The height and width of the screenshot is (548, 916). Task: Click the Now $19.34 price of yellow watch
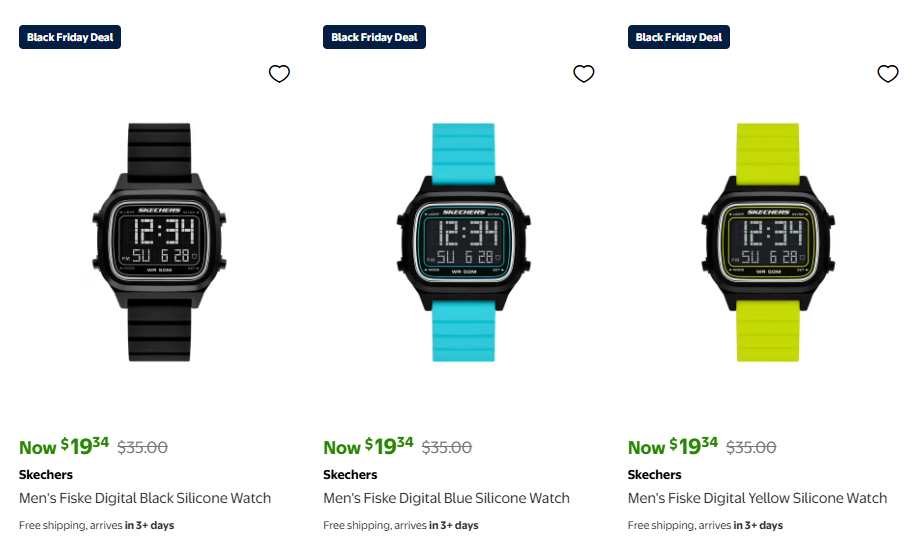coord(673,446)
